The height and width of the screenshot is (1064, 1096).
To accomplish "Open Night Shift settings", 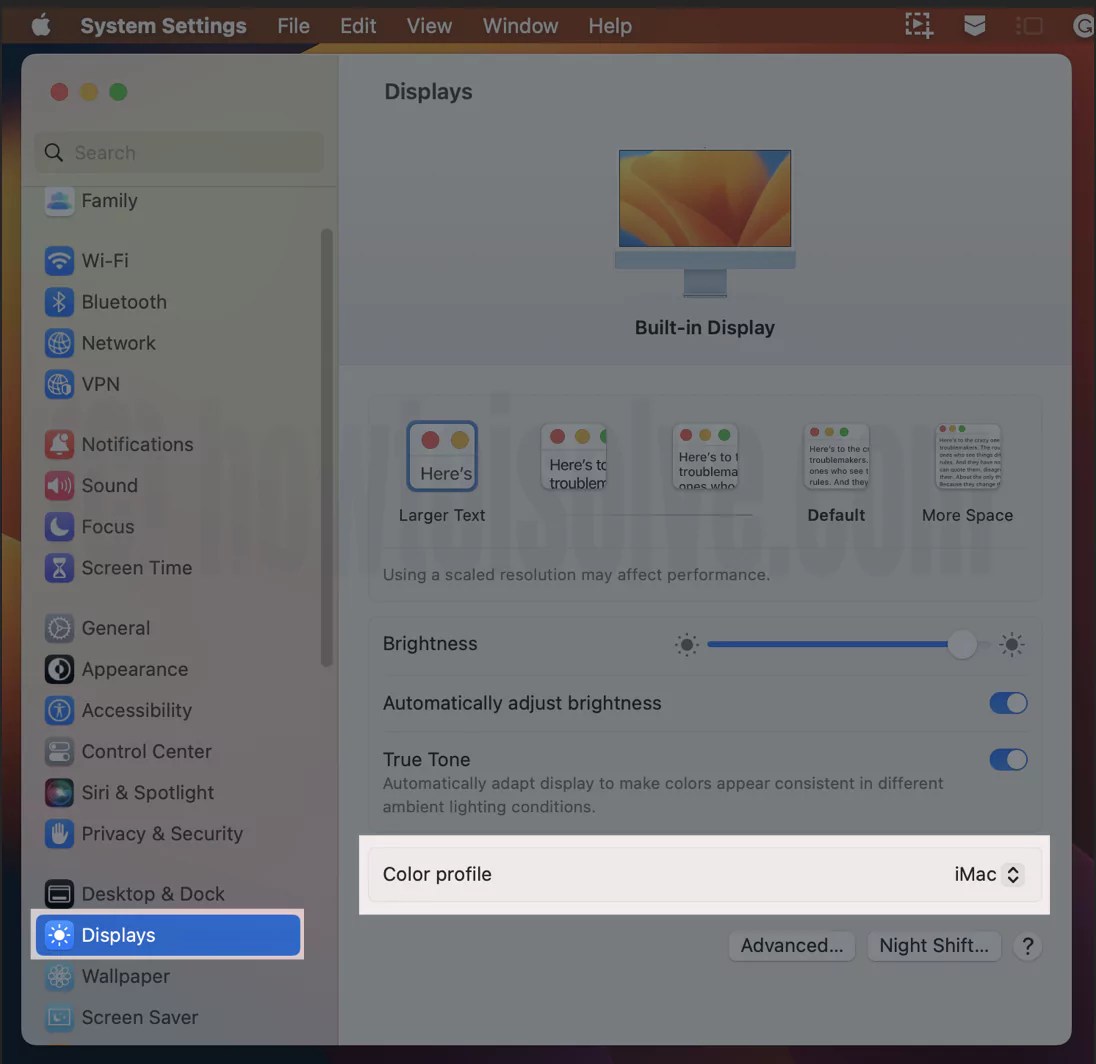I will point(933,945).
